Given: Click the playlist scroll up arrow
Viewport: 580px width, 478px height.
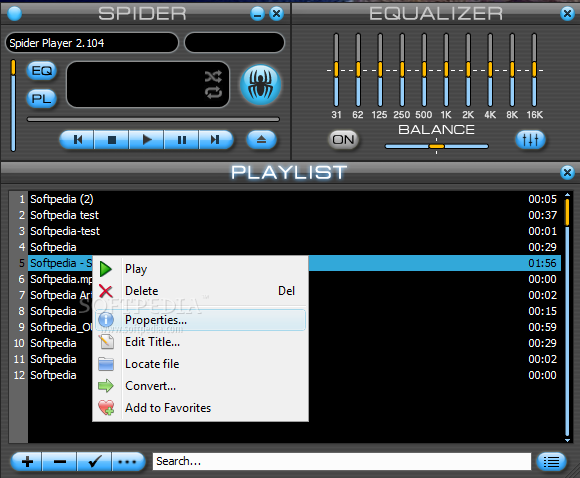Looking at the screenshot, I should [567, 194].
